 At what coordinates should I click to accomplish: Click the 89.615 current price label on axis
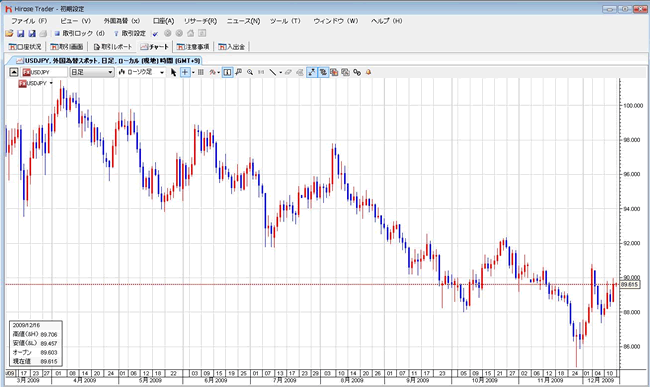click(x=630, y=285)
